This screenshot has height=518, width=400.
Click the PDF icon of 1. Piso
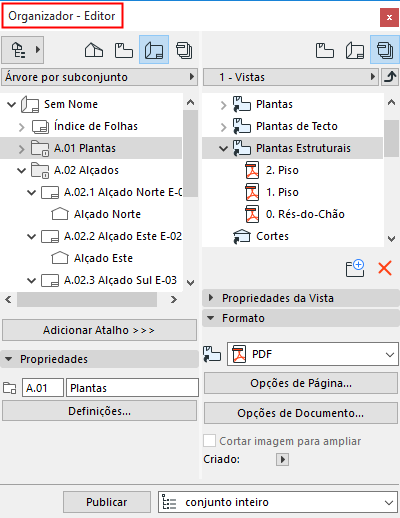(x=252, y=192)
